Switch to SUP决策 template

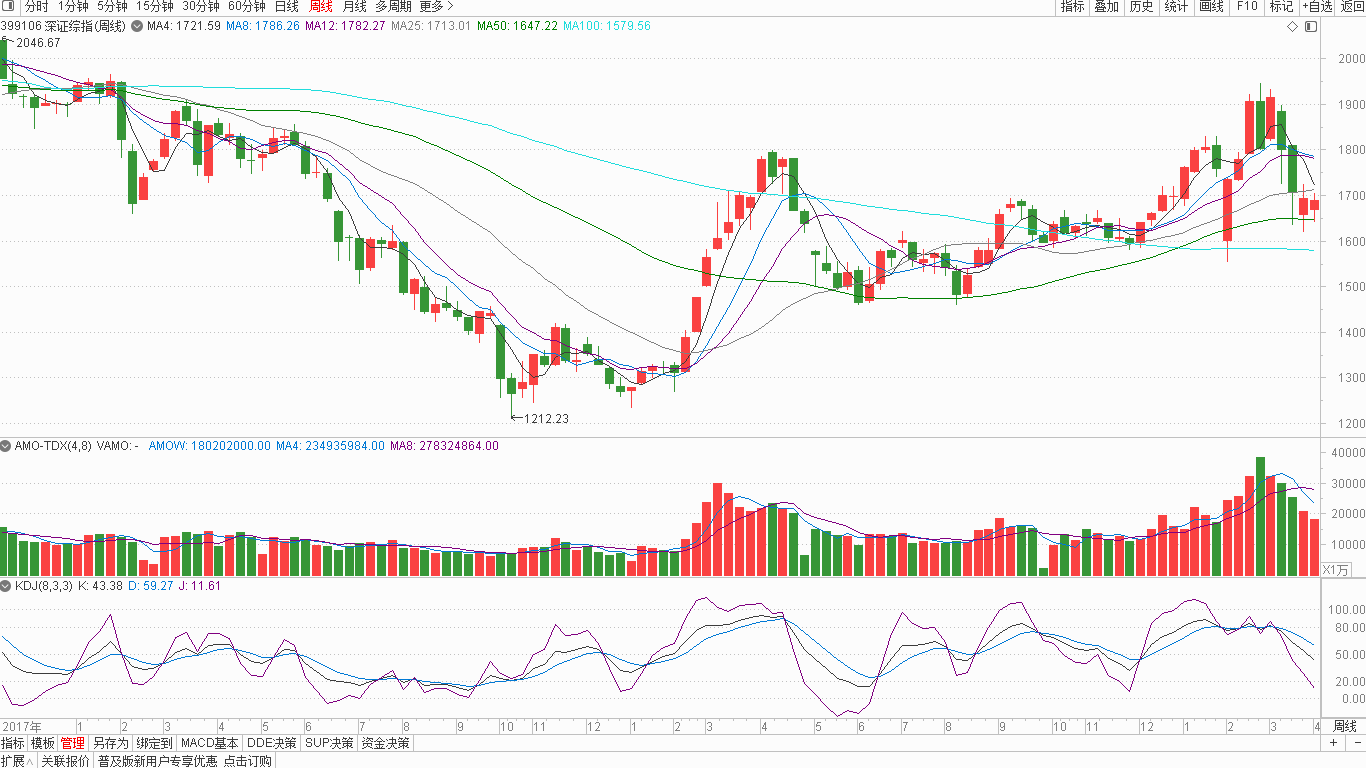click(x=329, y=743)
